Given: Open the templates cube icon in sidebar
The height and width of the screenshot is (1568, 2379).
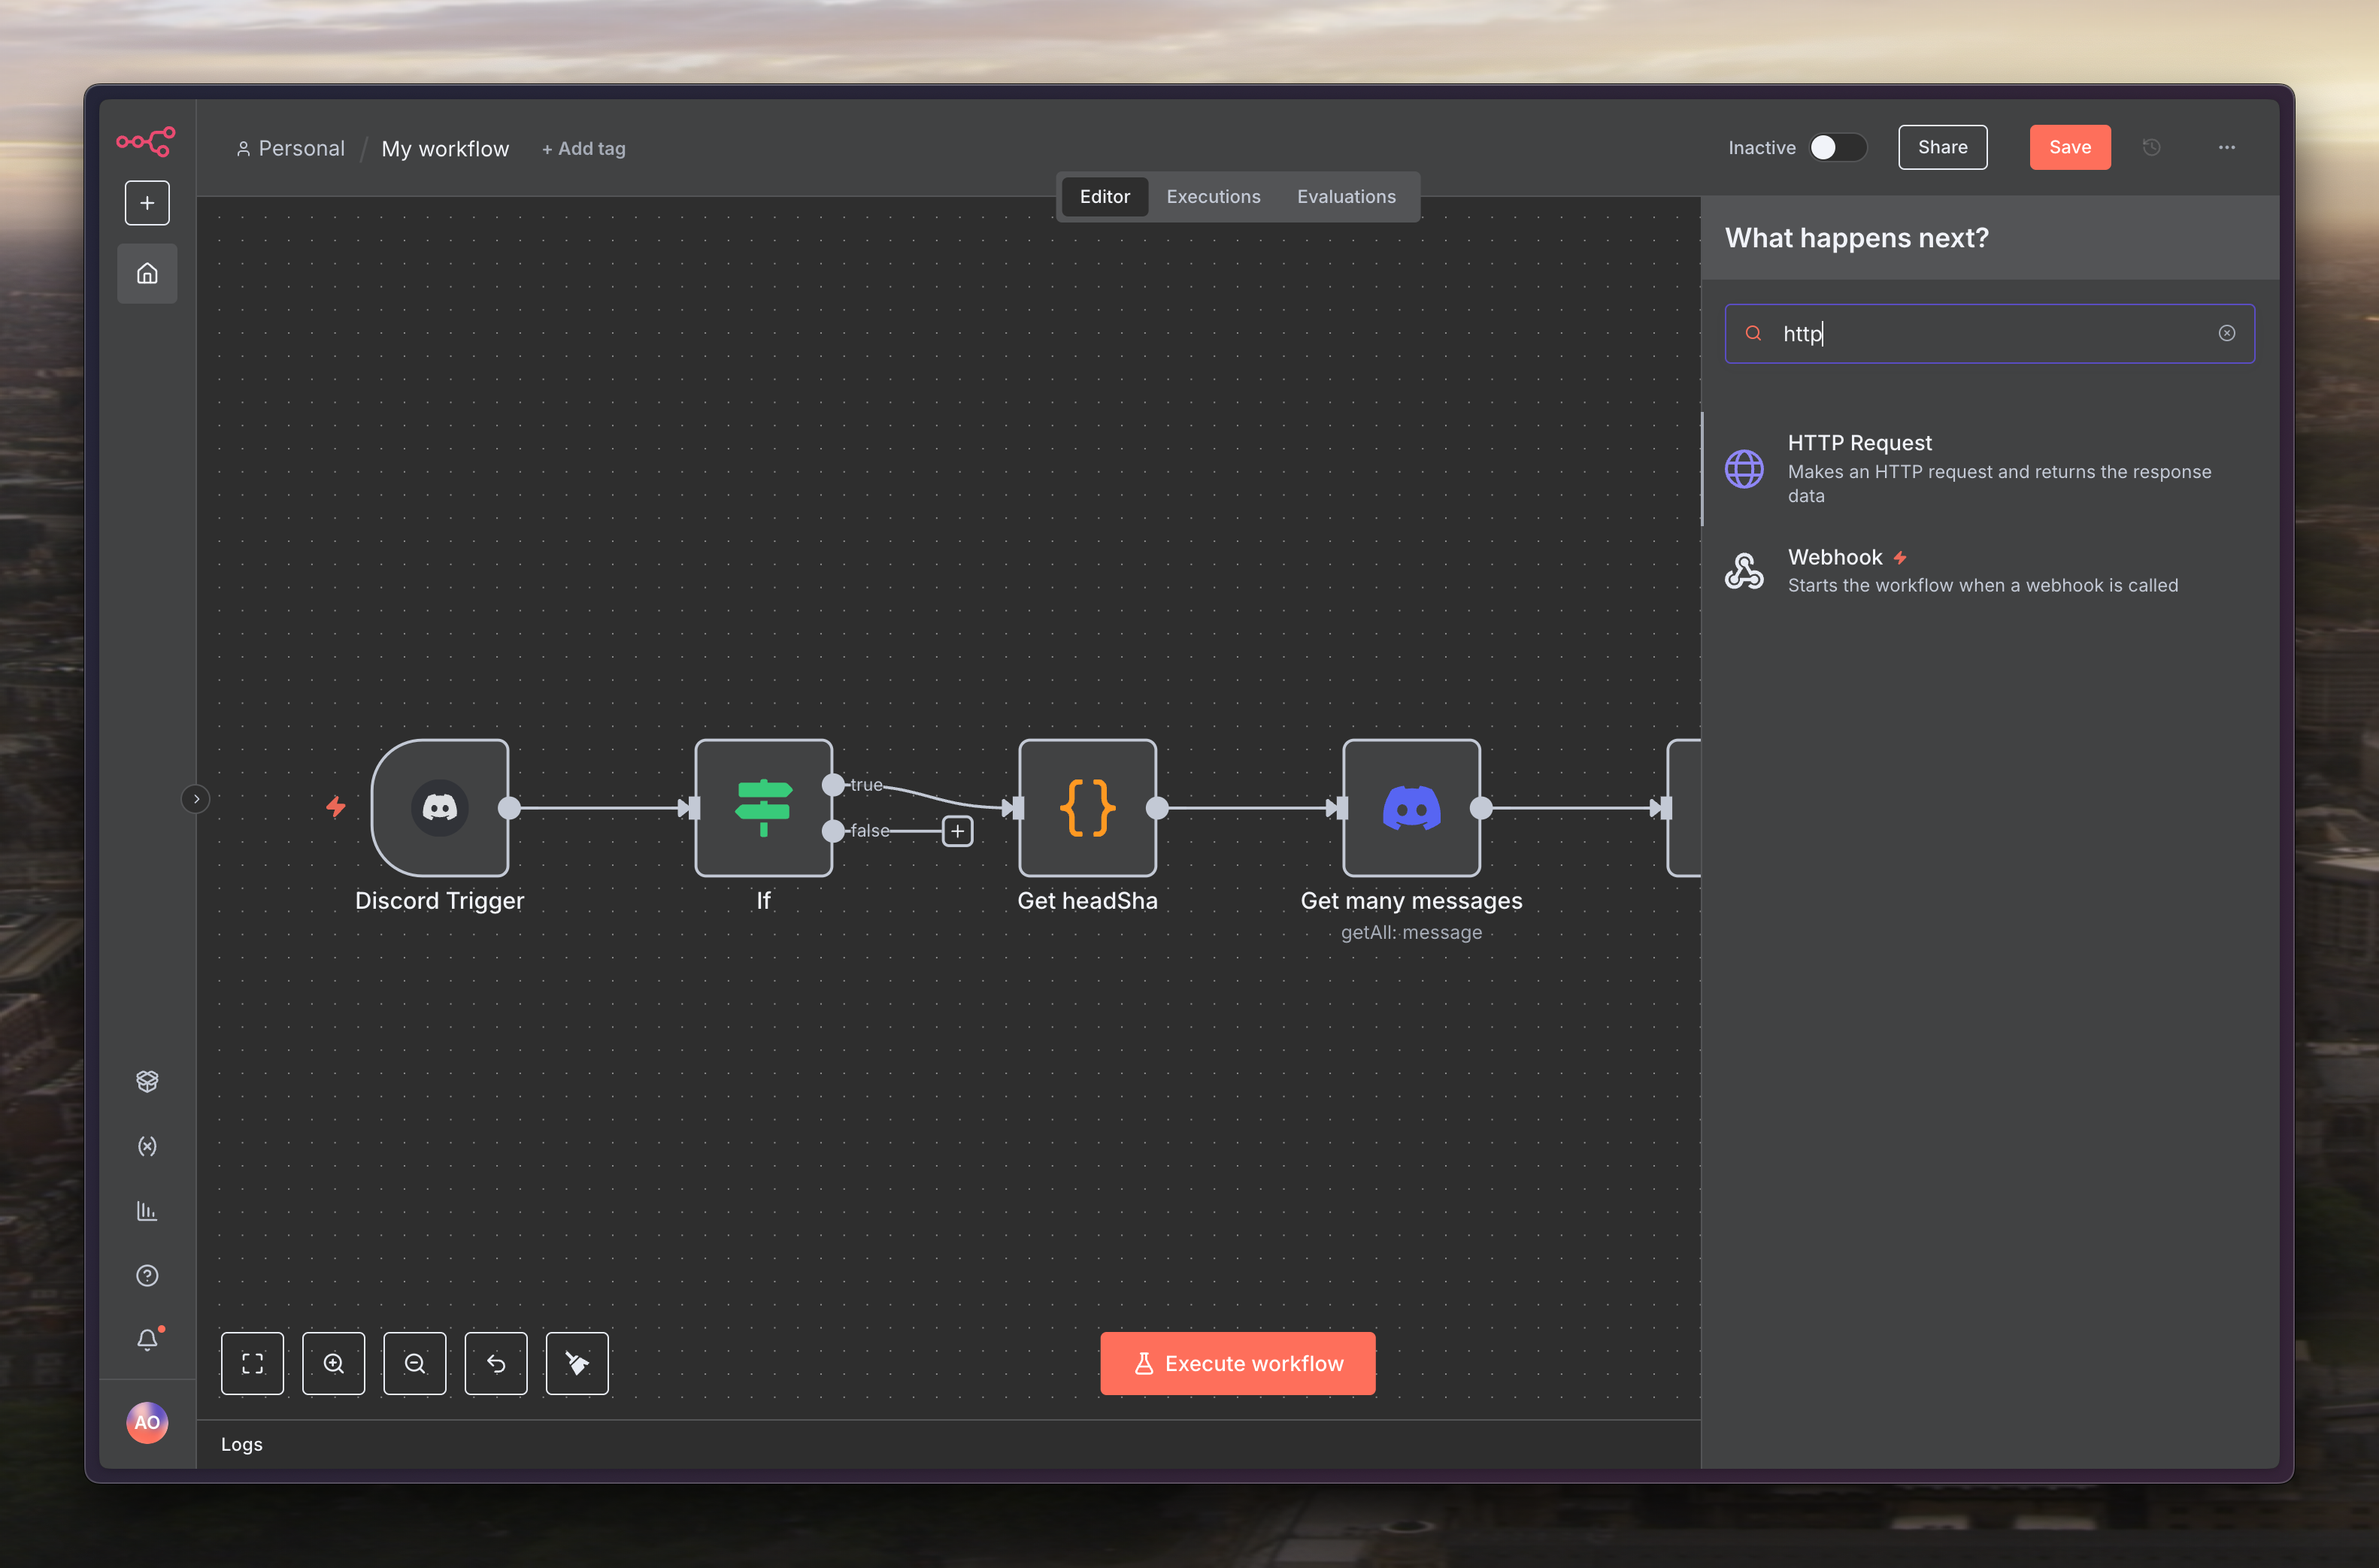Looking at the screenshot, I should click(x=147, y=1081).
